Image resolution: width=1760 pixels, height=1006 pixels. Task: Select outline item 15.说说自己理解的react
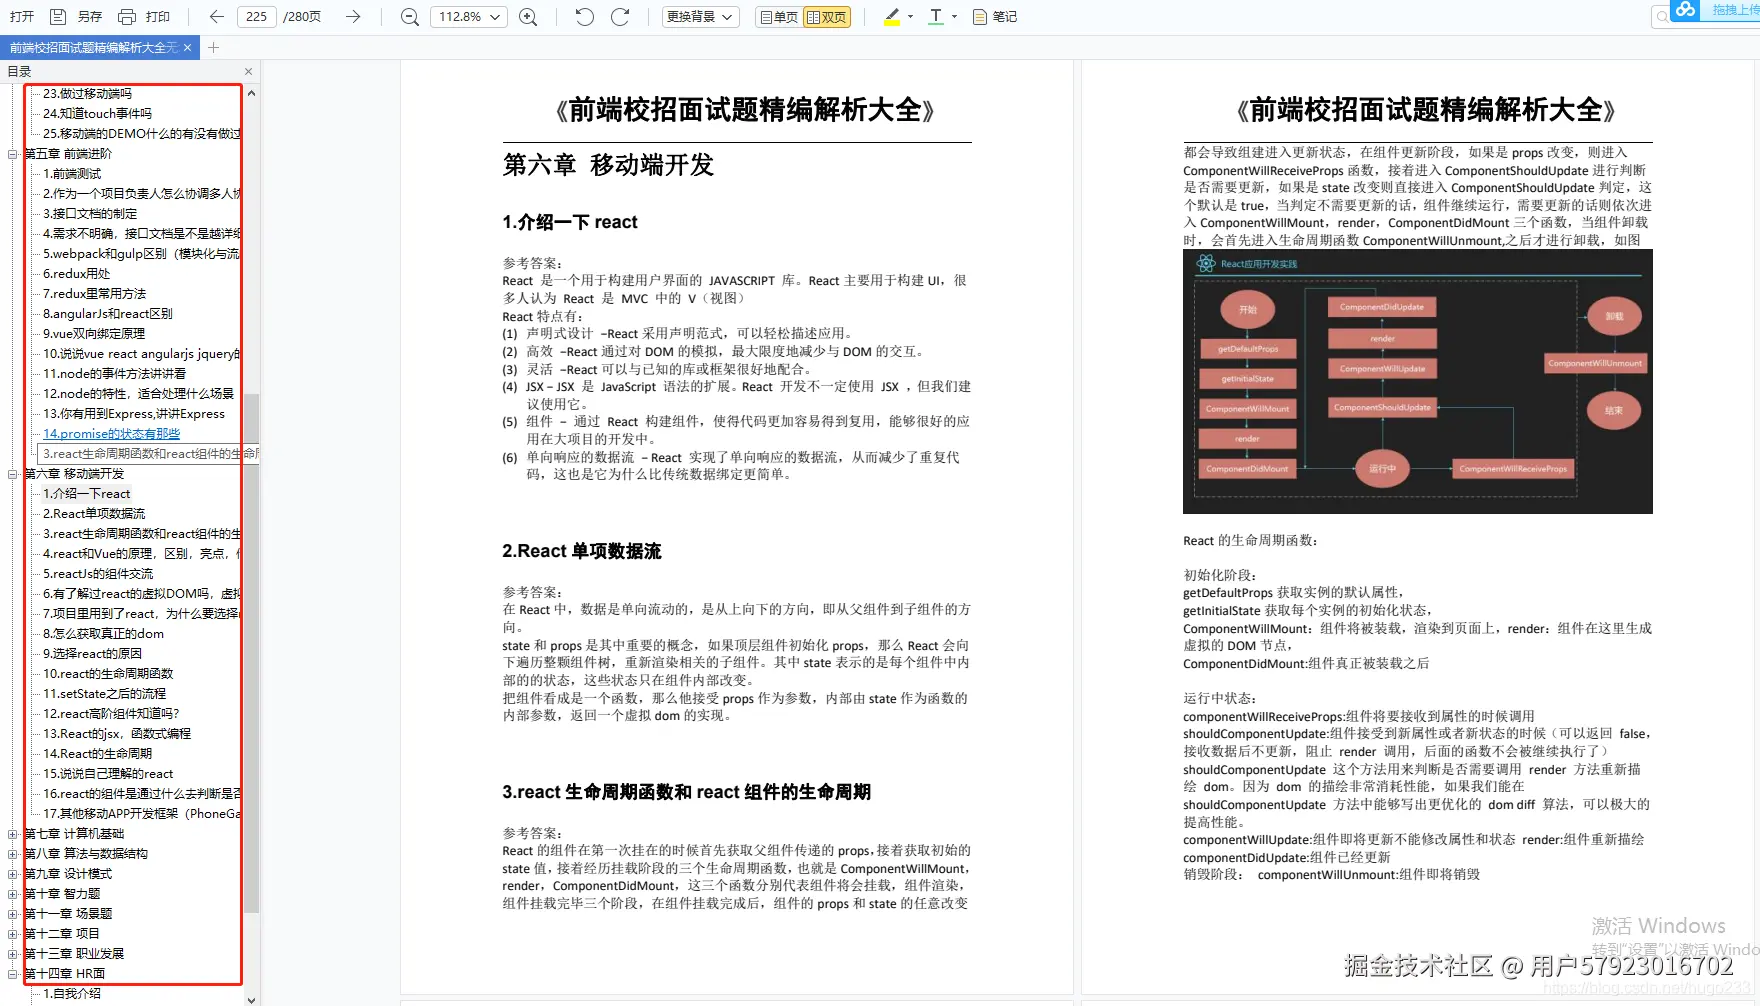click(108, 774)
